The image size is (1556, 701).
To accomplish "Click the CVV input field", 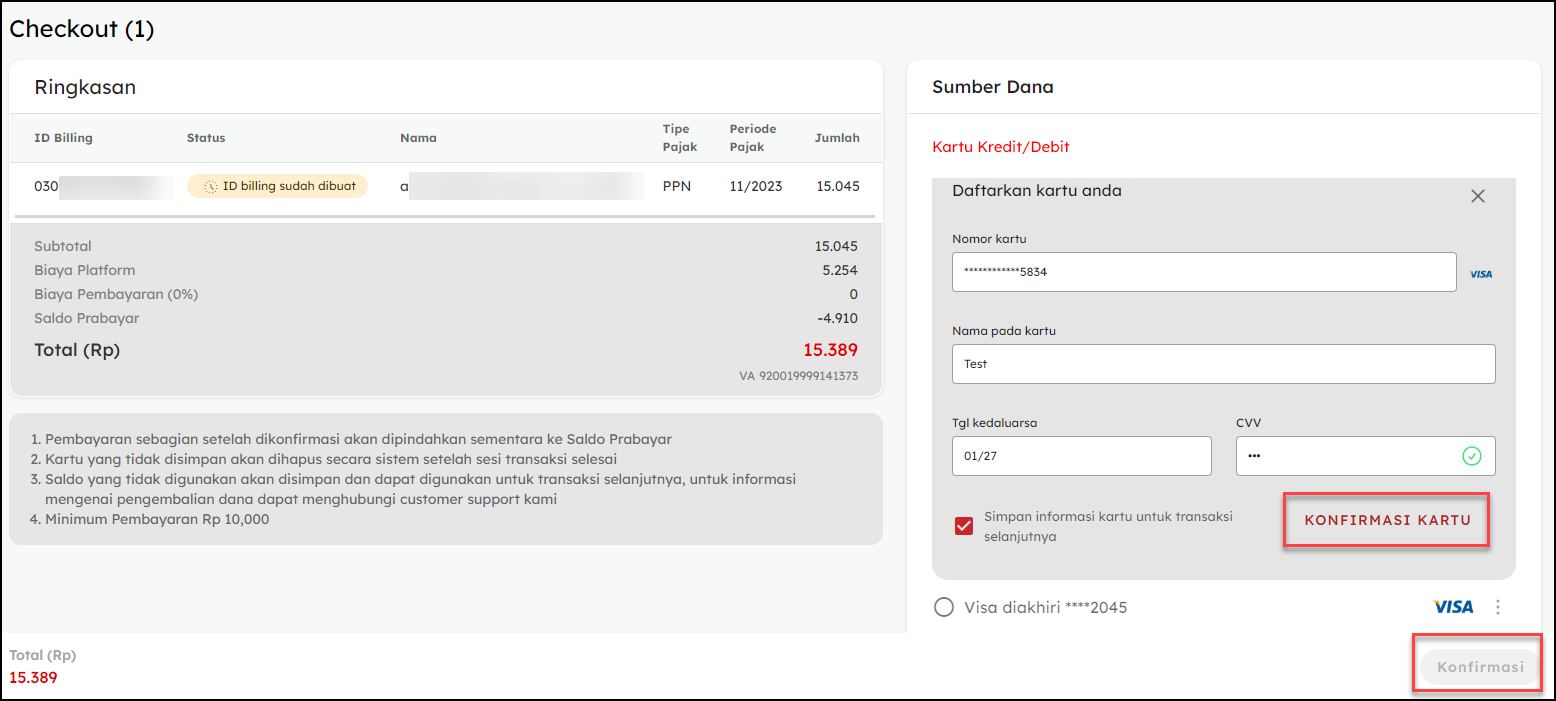I will [x=1345, y=456].
